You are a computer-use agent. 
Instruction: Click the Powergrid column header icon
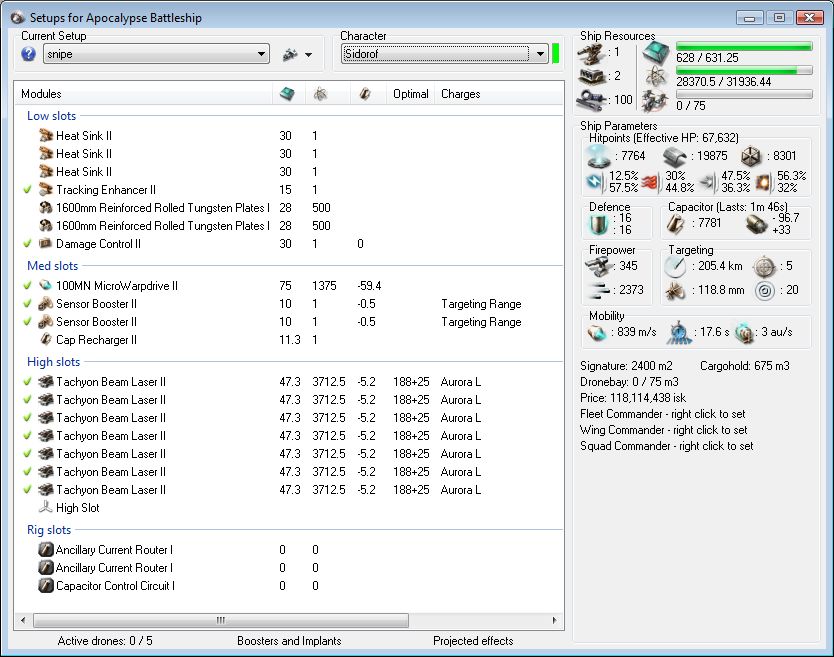320,94
